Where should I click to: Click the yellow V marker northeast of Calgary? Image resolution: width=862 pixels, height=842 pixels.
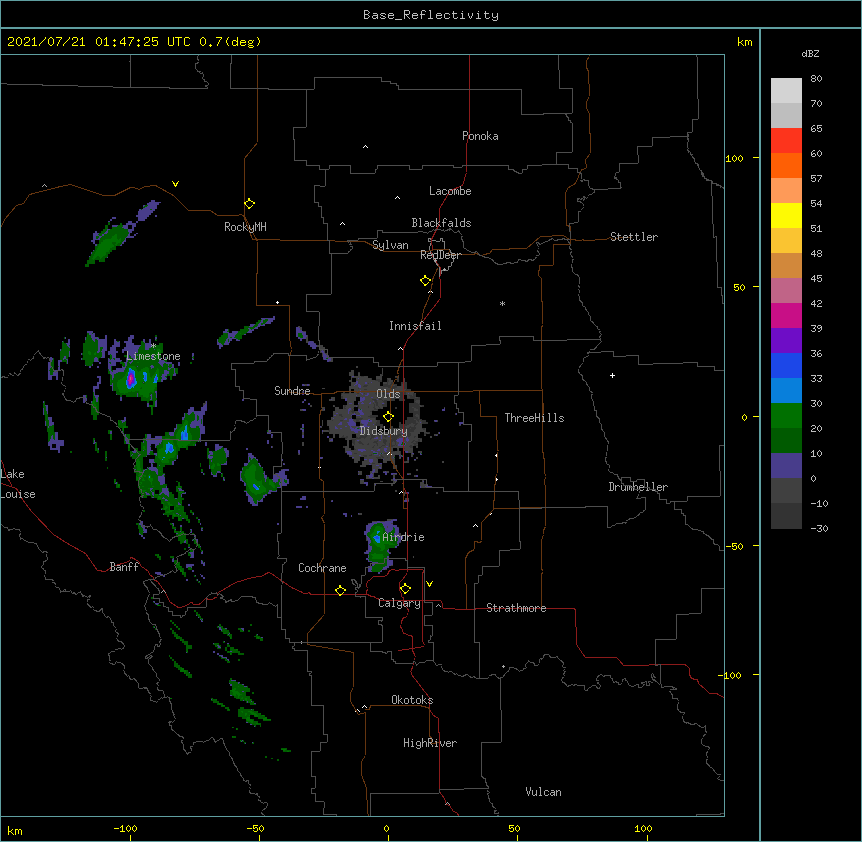(x=429, y=584)
